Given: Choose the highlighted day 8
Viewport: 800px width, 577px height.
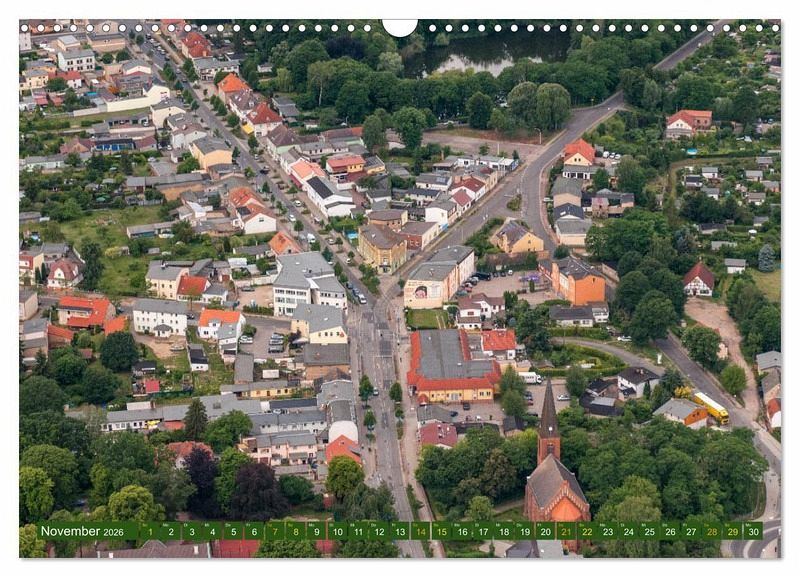Looking at the screenshot, I should click(x=296, y=531).
